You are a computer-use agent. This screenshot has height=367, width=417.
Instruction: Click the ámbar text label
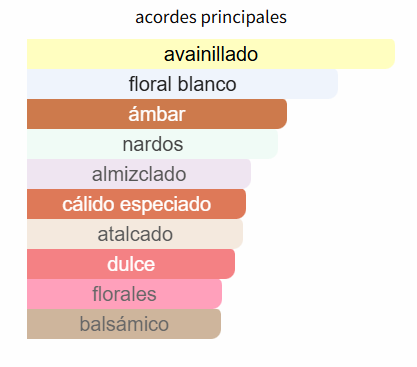157,114
